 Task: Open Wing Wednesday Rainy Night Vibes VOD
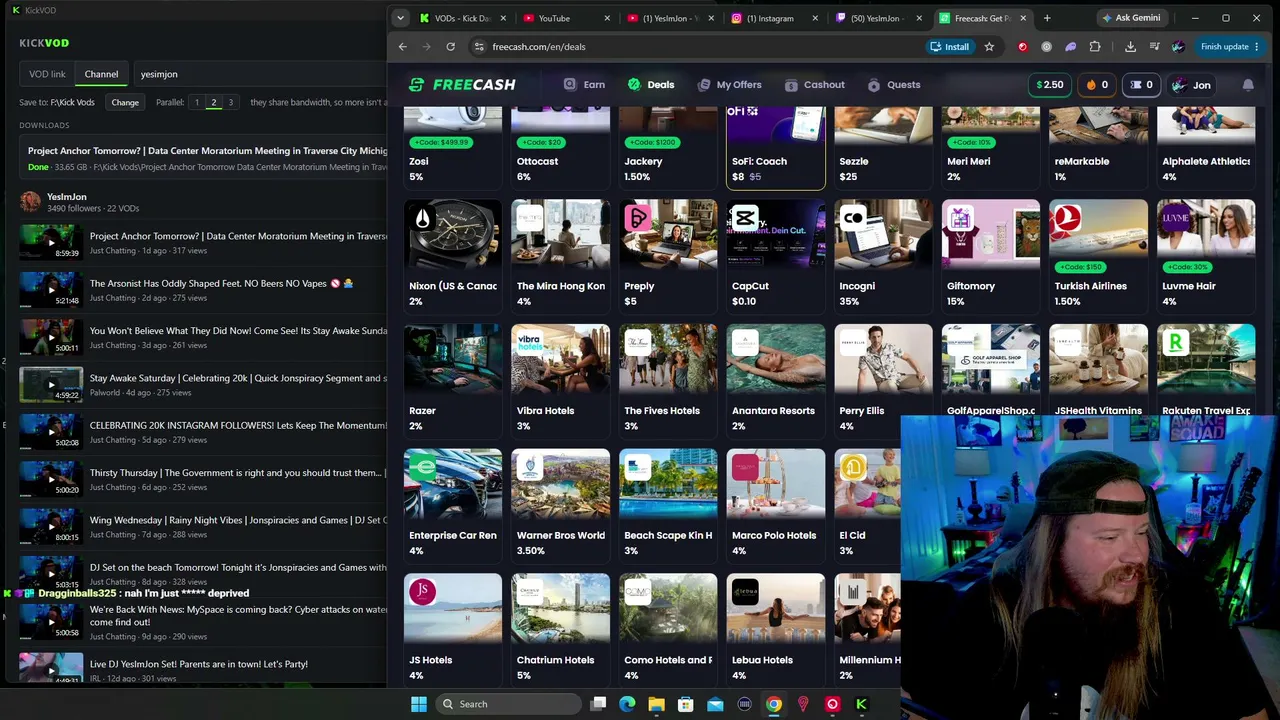click(203, 527)
